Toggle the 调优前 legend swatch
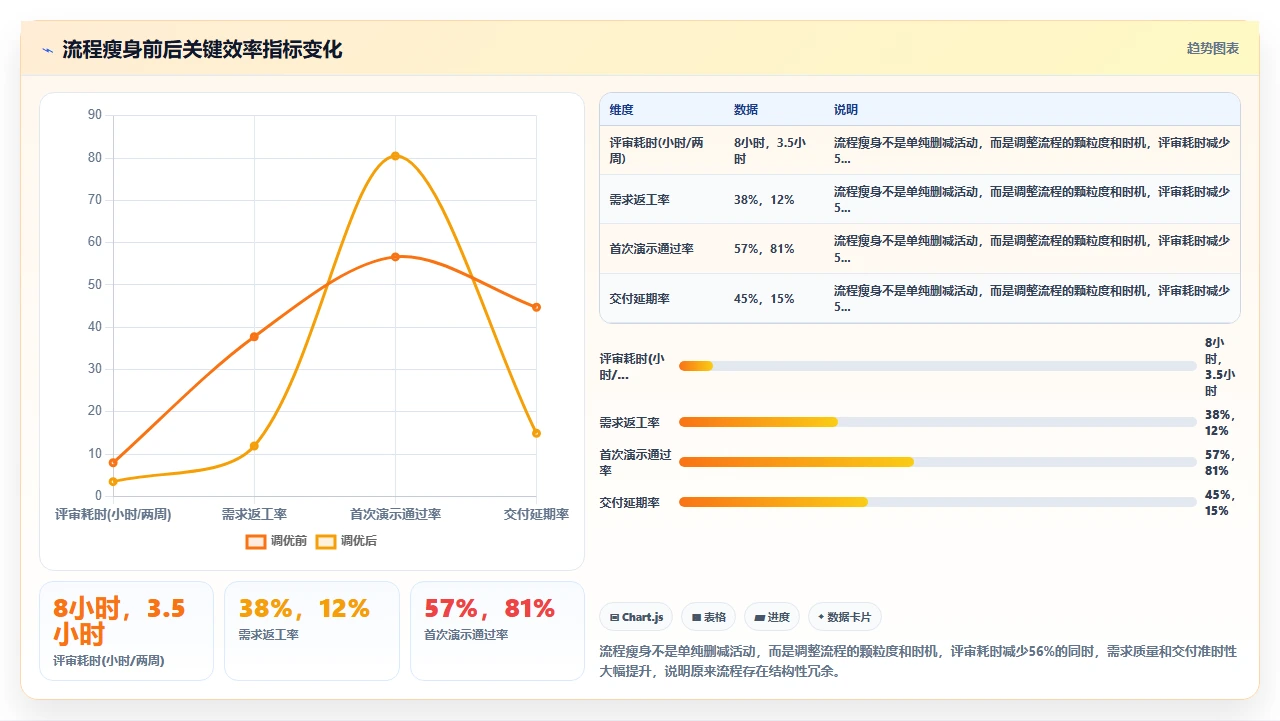The image size is (1280, 721). 256,541
